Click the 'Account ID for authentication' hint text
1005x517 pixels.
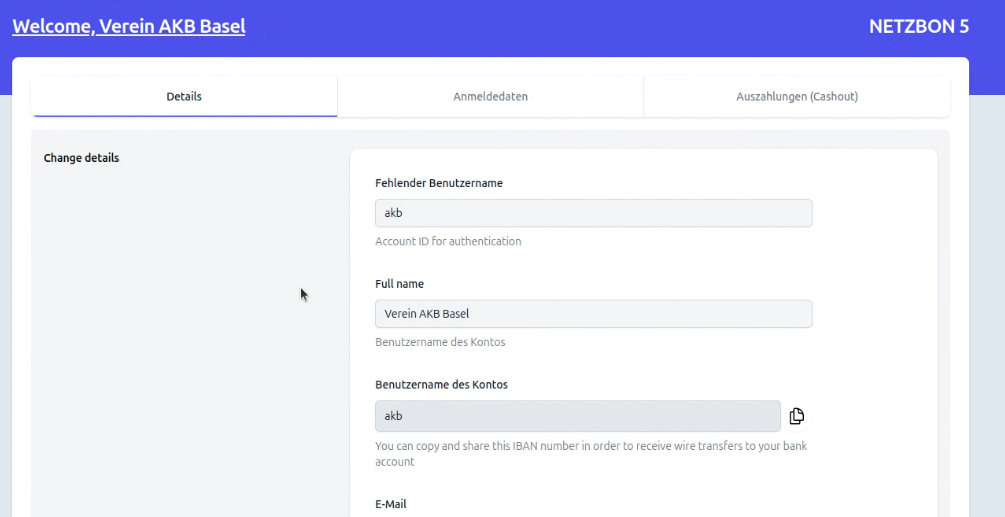coord(447,241)
